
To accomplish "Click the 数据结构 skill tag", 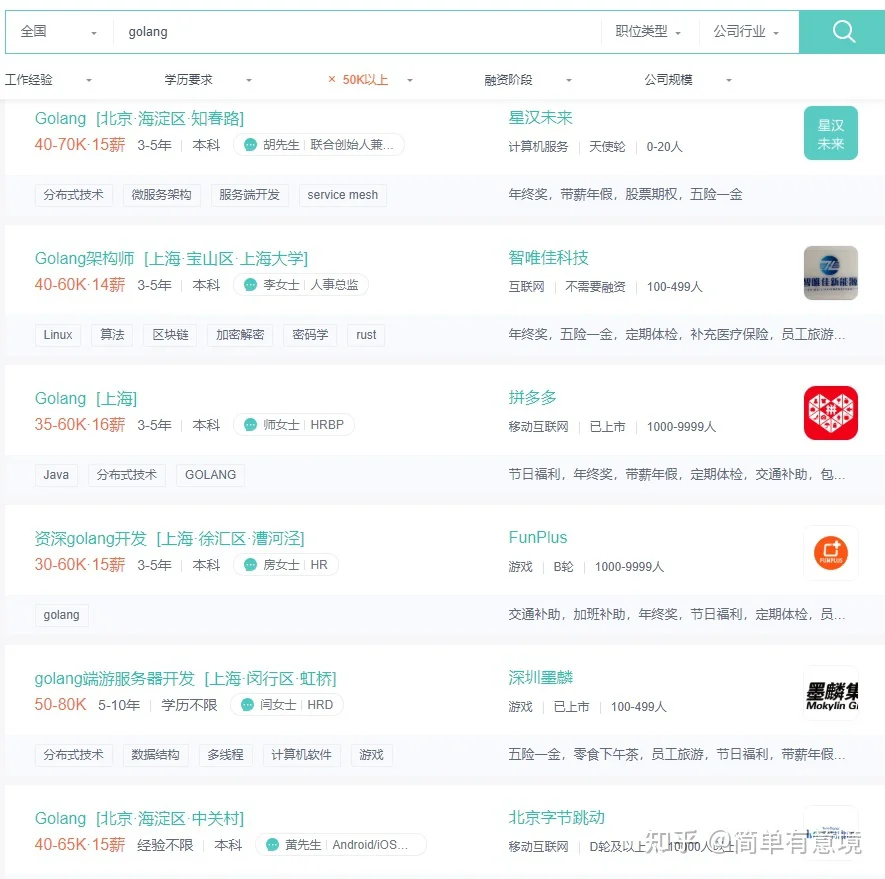I will 155,755.
